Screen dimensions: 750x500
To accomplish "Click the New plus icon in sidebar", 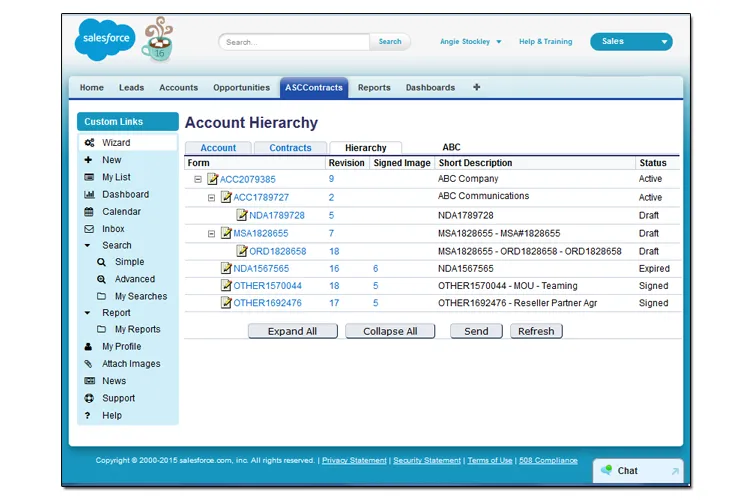I will [88, 160].
